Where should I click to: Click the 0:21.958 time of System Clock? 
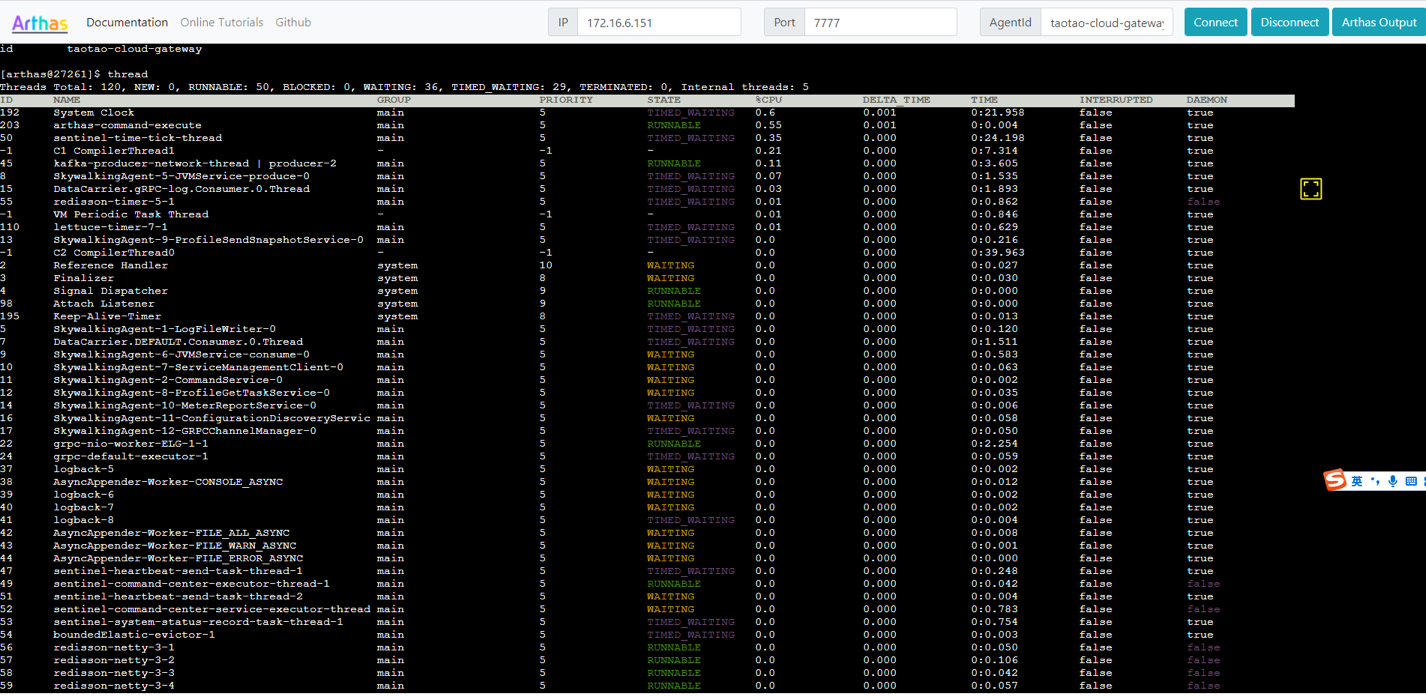tap(998, 113)
